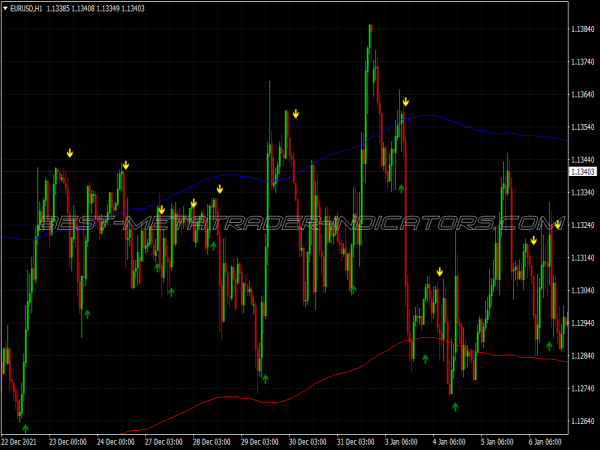Select the 22 Dec 2021 date label
The width and height of the screenshot is (600, 450).
tap(22, 441)
